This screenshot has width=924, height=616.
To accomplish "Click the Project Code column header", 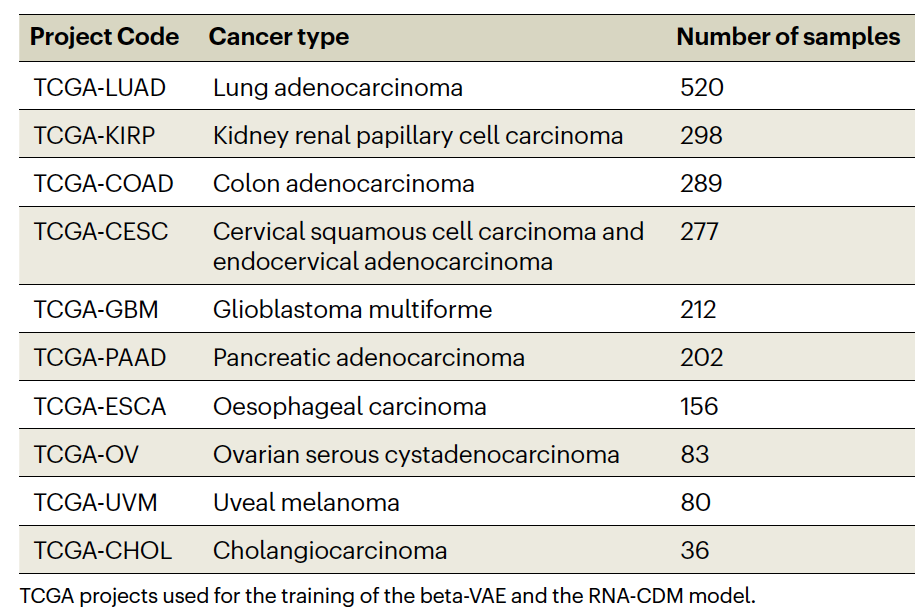I will pos(105,38).
